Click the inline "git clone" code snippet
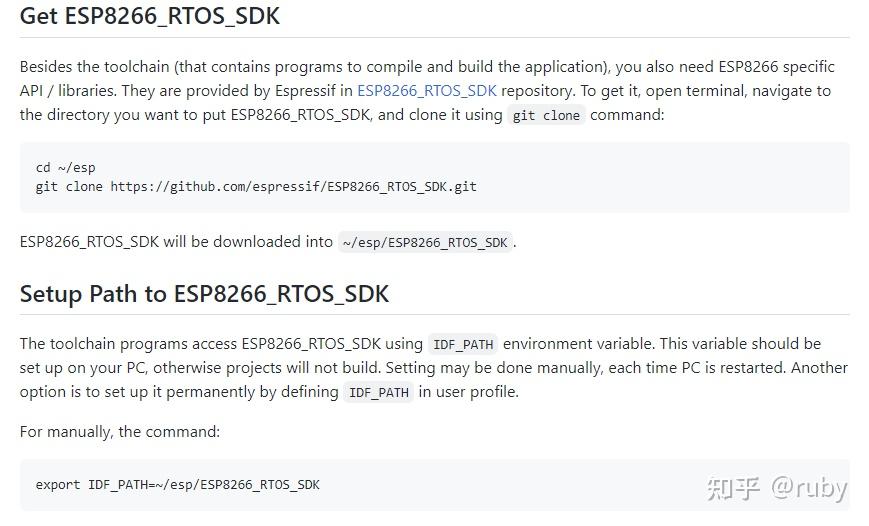 point(546,115)
